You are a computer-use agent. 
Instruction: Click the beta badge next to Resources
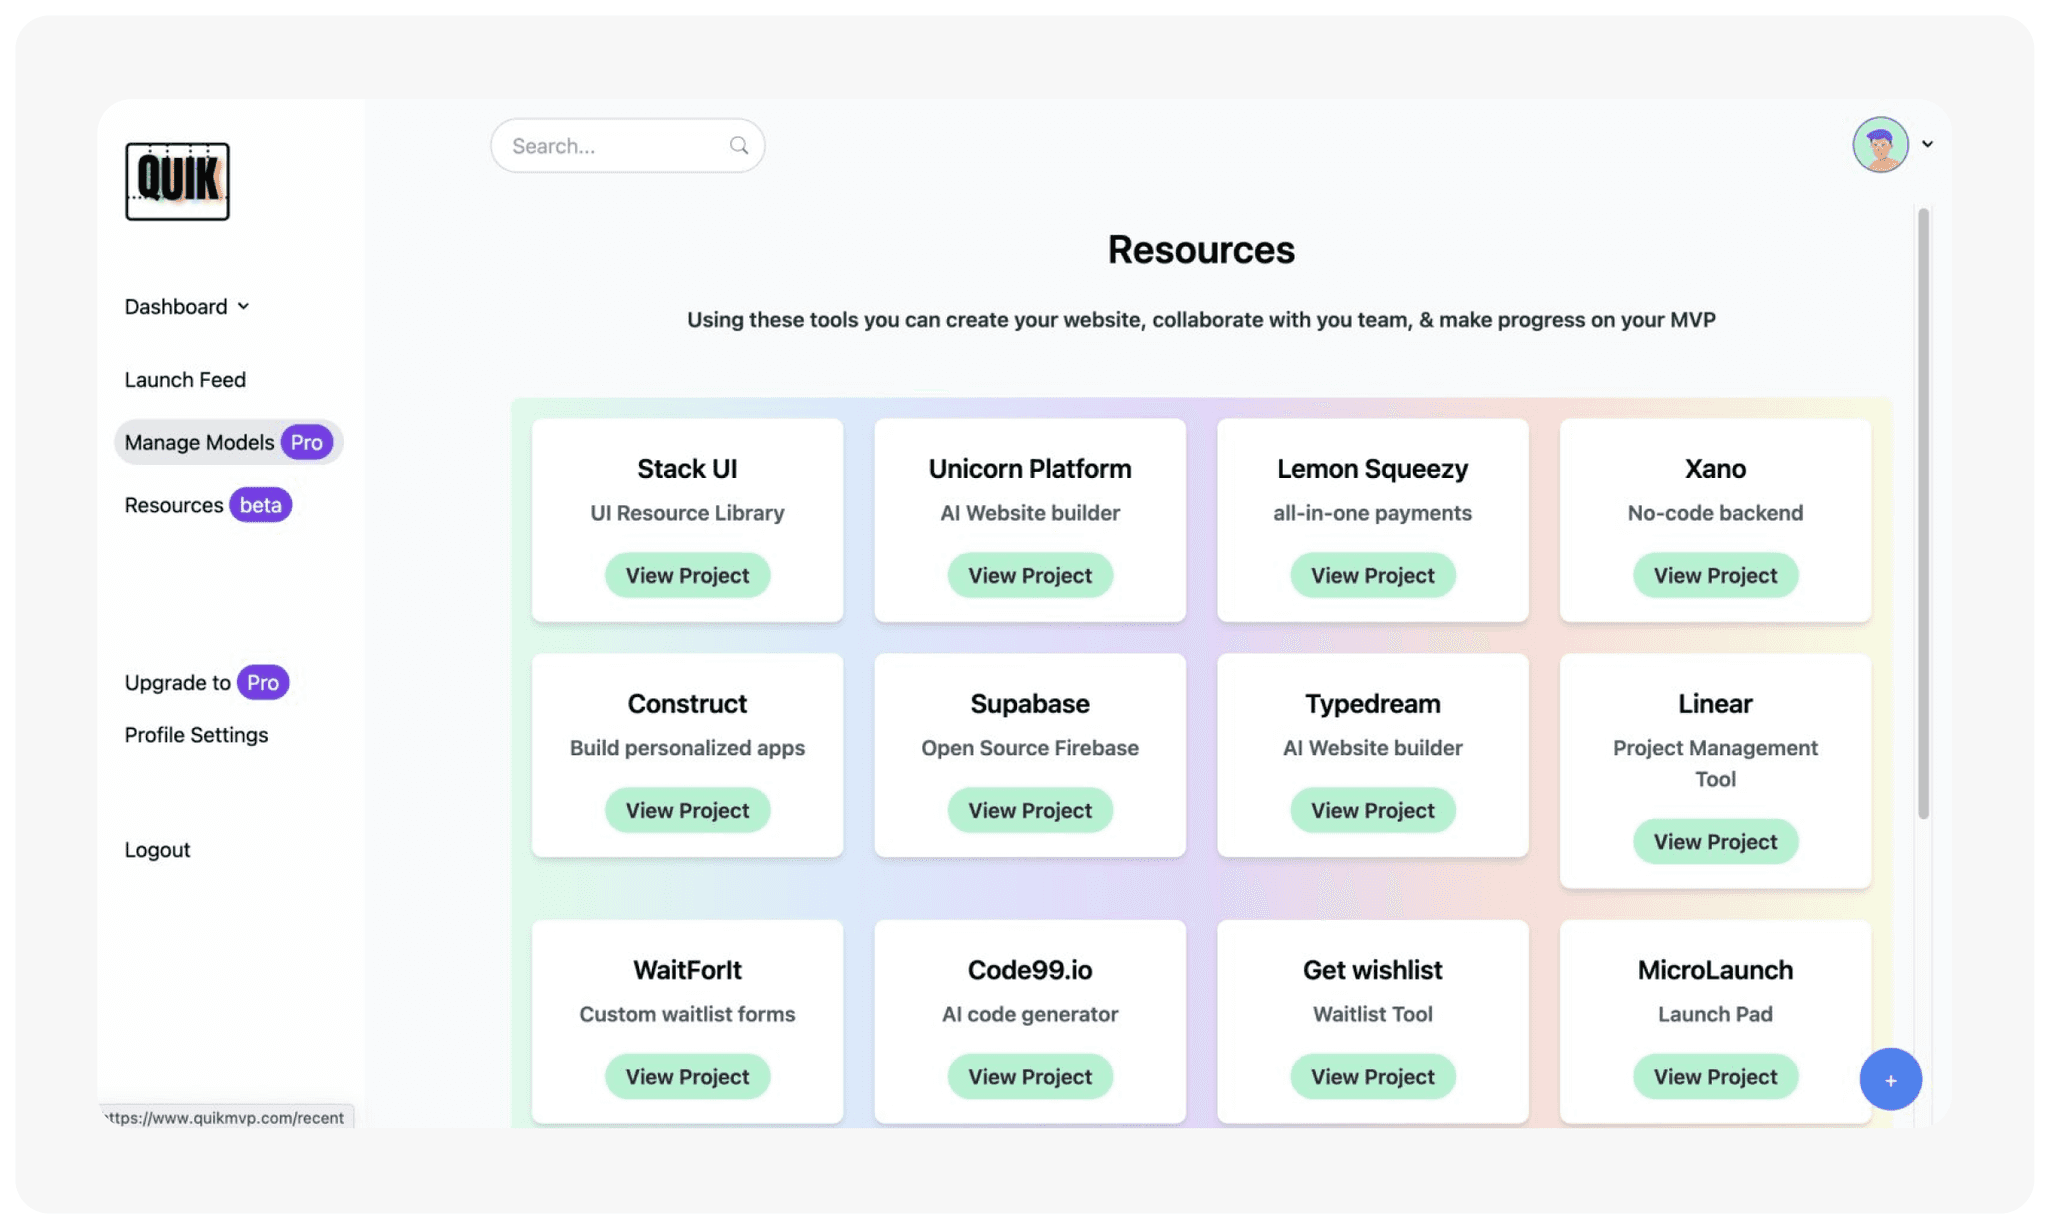pos(260,505)
